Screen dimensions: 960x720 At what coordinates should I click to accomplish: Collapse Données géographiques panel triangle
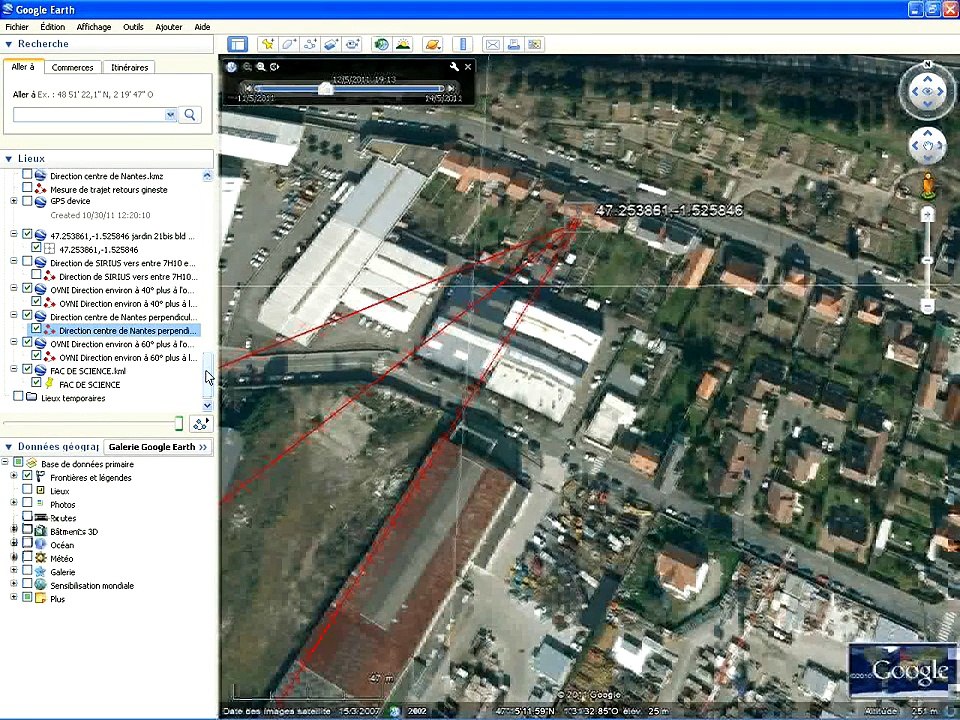9,447
